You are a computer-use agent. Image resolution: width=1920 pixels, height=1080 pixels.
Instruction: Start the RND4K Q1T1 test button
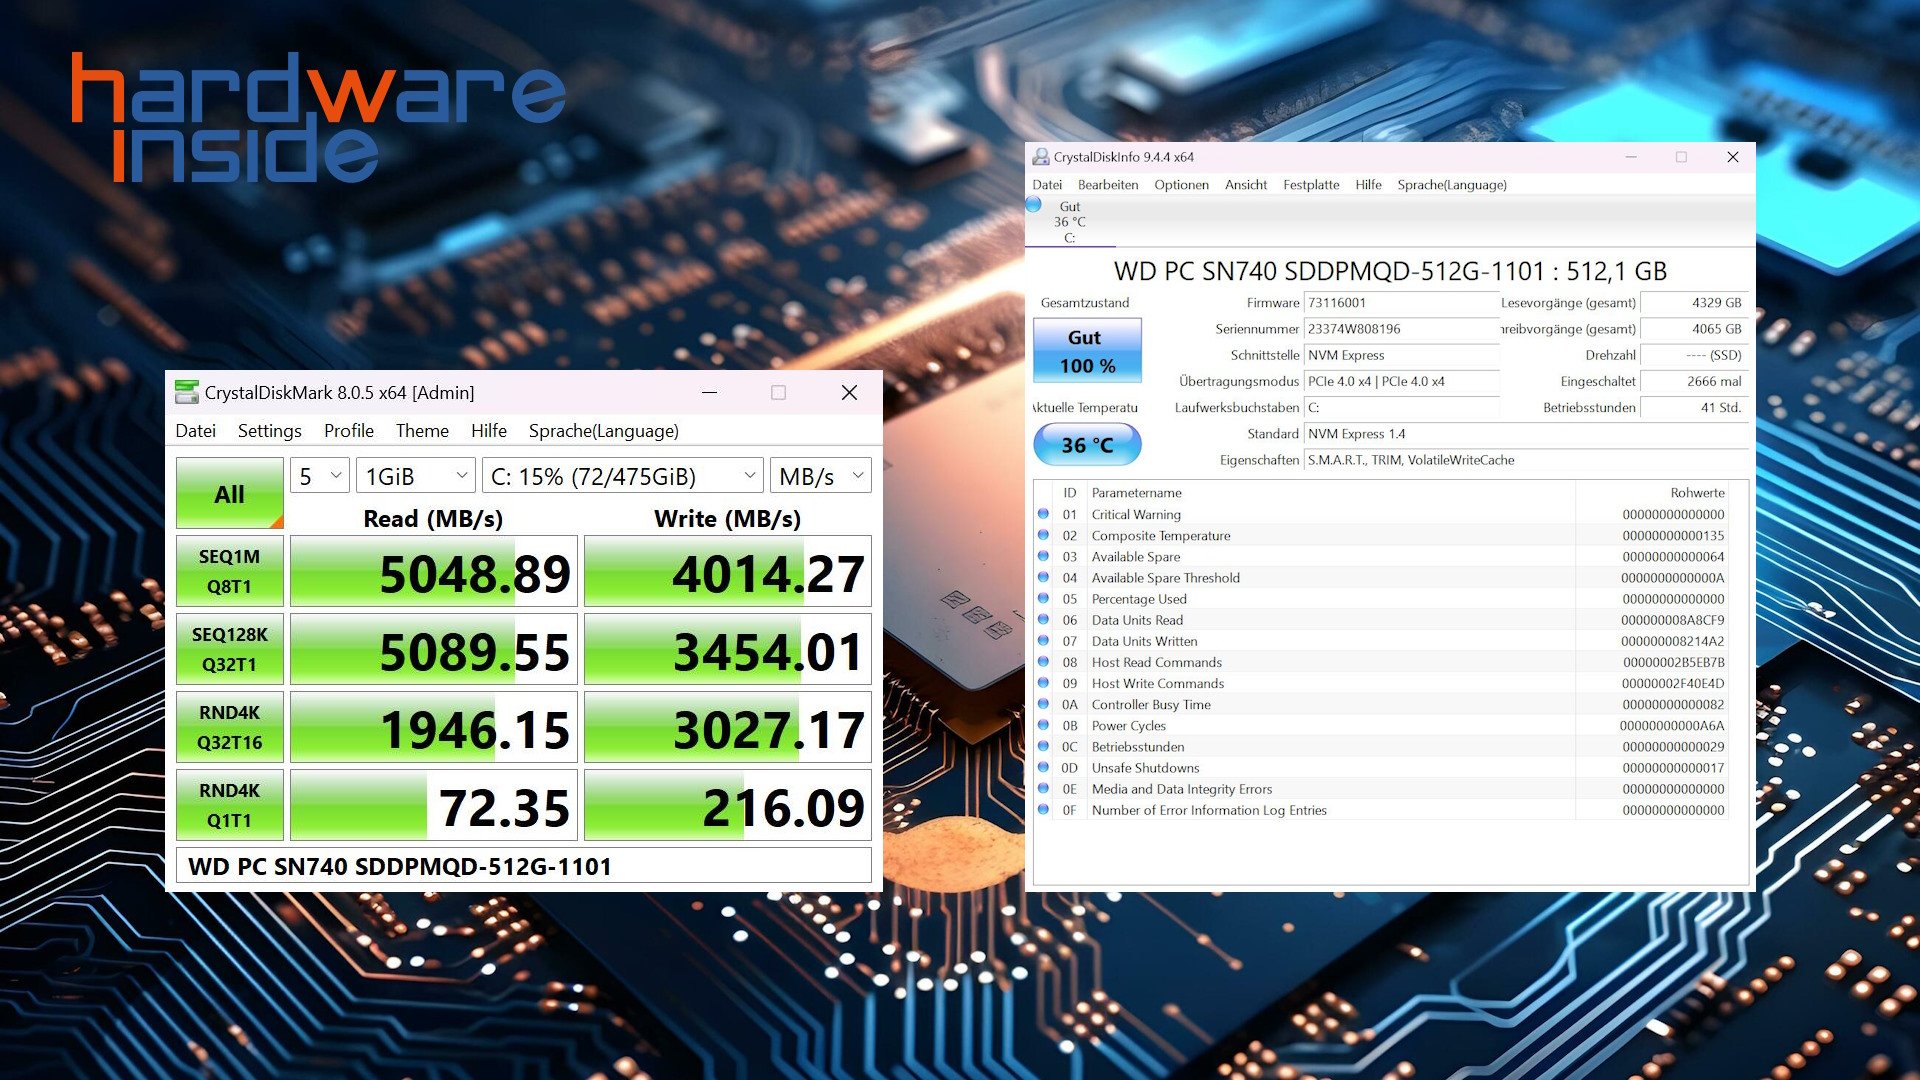click(229, 805)
